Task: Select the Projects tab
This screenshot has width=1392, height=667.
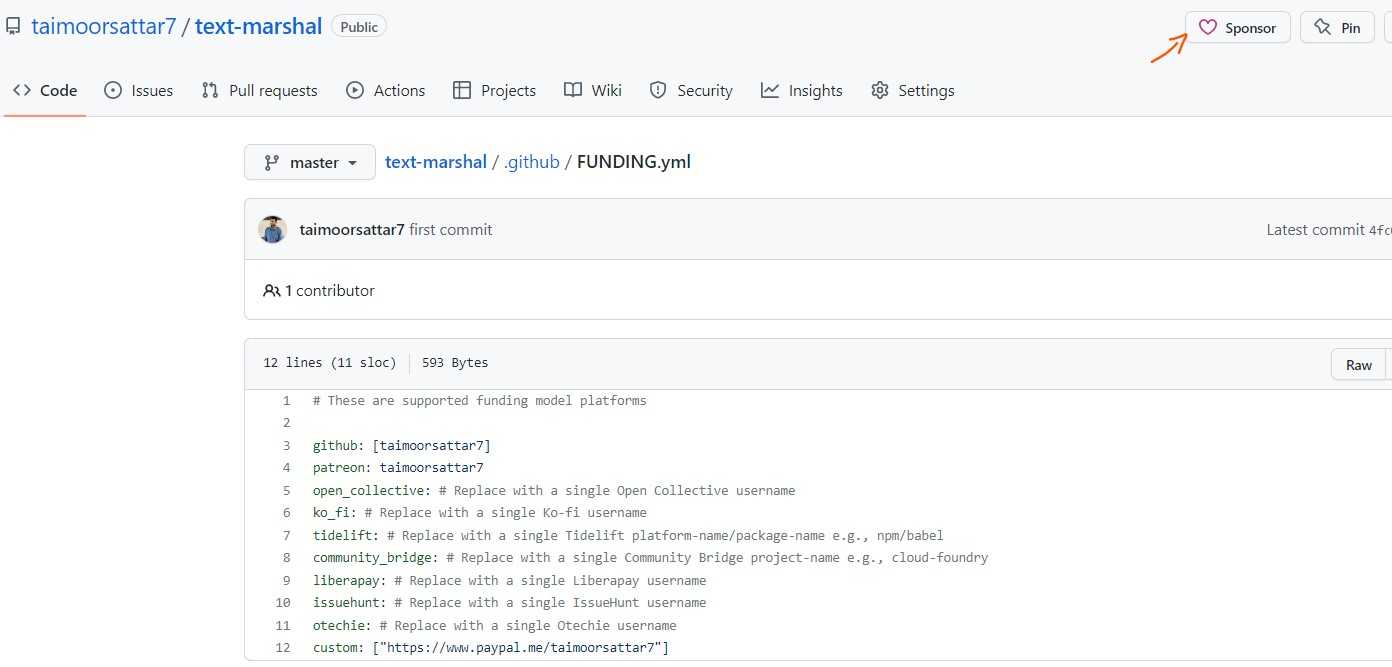Action: (x=495, y=91)
